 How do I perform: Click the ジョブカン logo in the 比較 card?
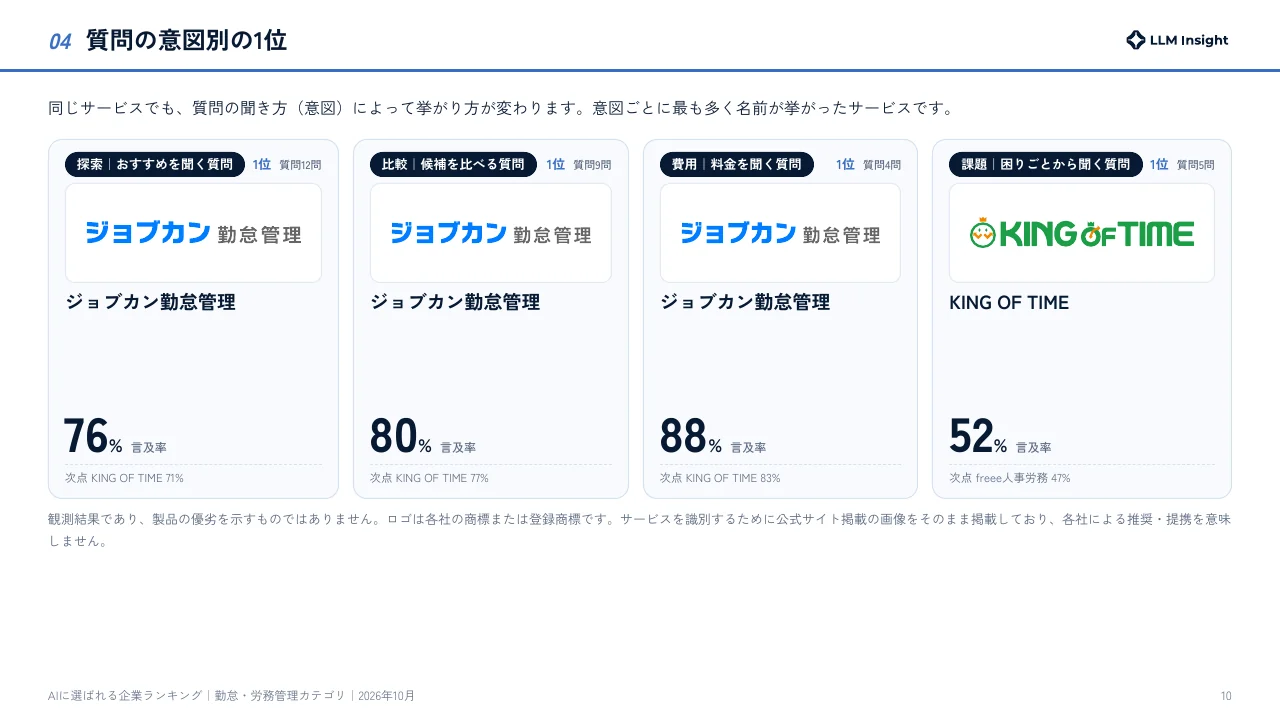click(491, 233)
